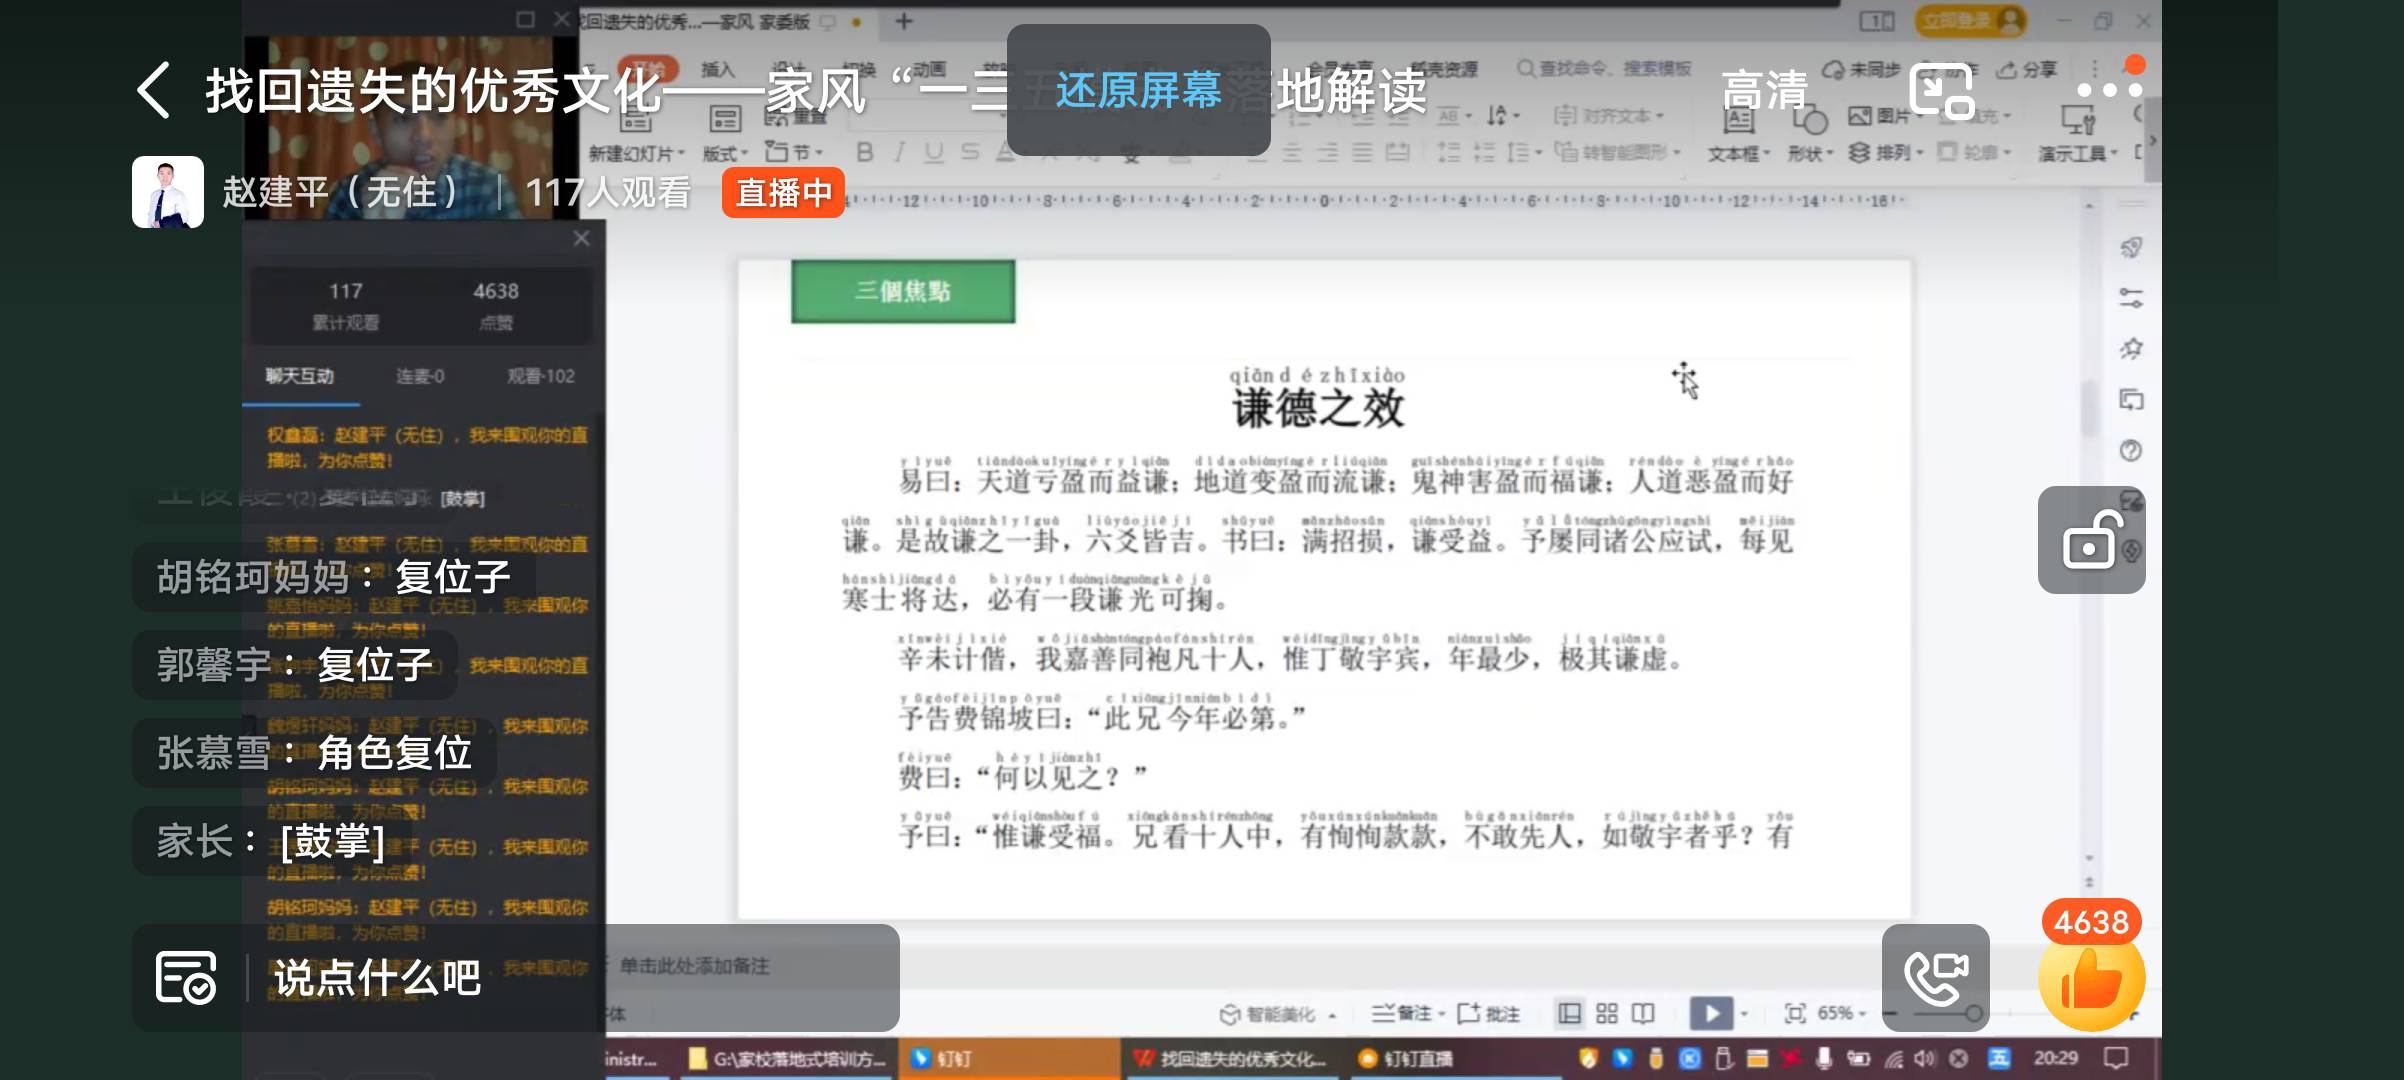Click the screenshot capture icon in live header
The width and height of the screenshot is (2404, 1080).
(1940, 90)
